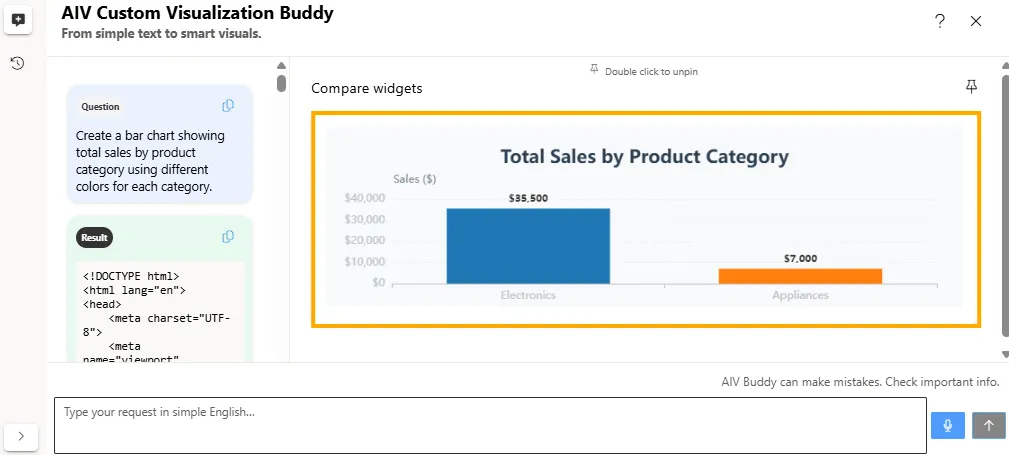Start a new chat with the plus icon
This screenshot has height=455, width=1009.
[18, 20]
